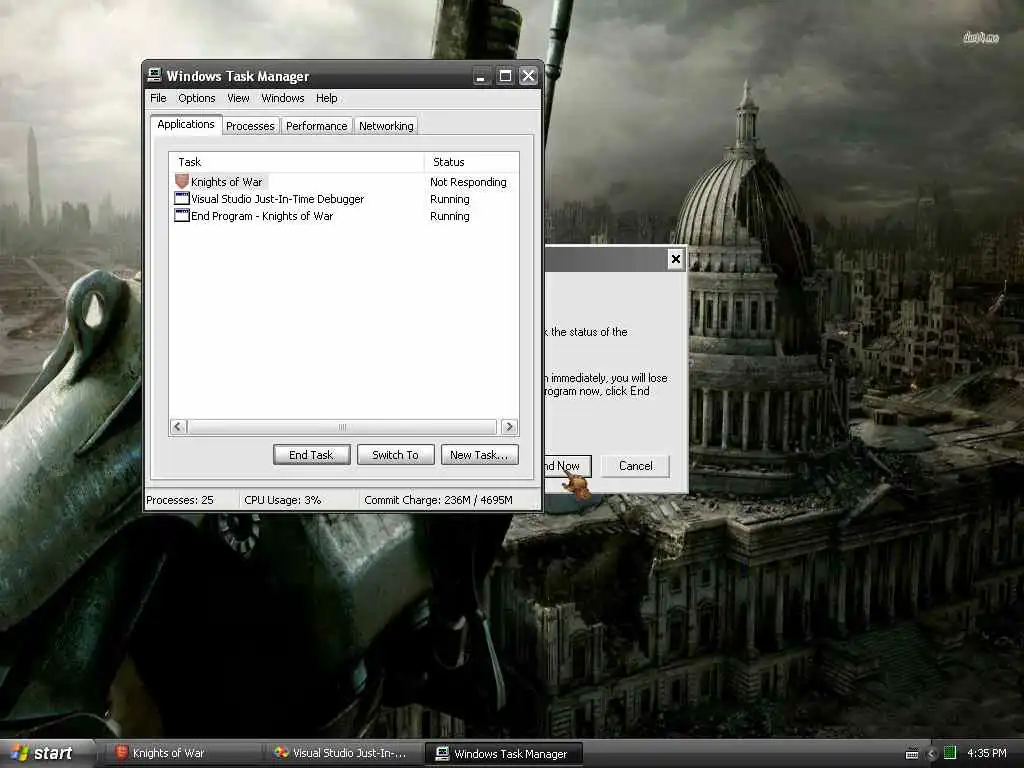
Task: Click the Visual Studio Just-In-Time Debugger window icon
Action: (182, 199)
